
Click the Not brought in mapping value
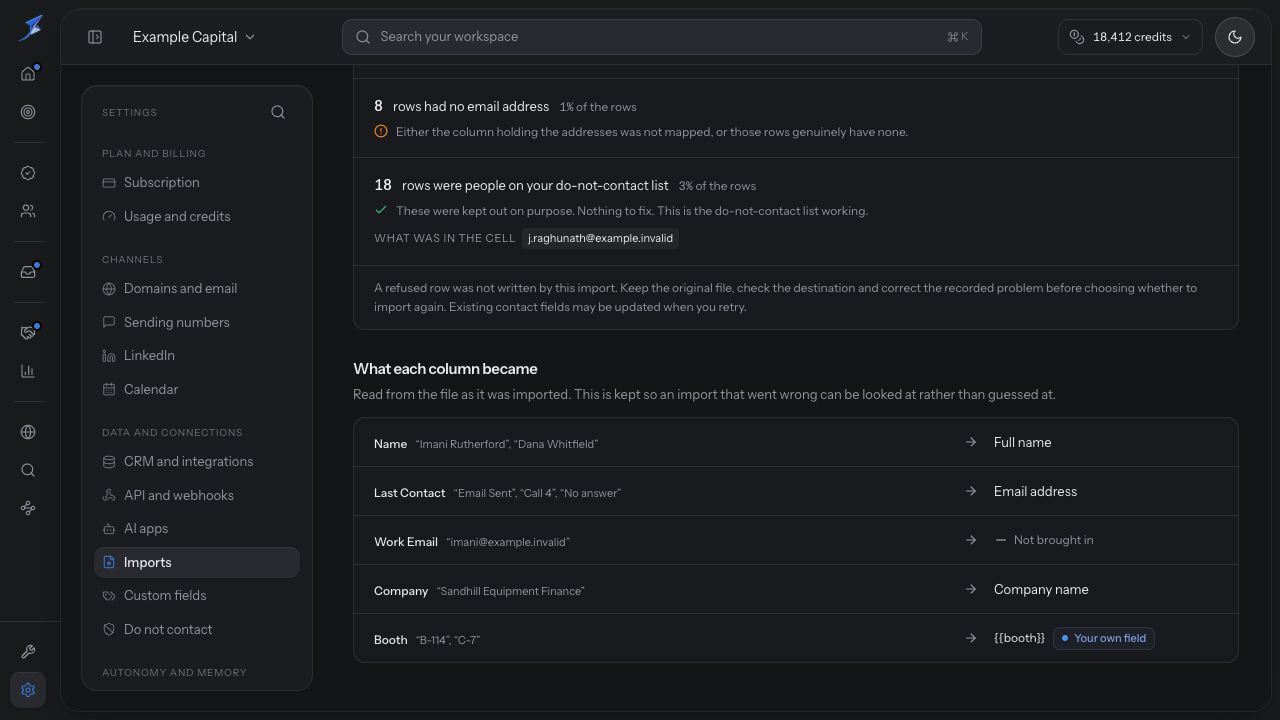pos(1044,540)
